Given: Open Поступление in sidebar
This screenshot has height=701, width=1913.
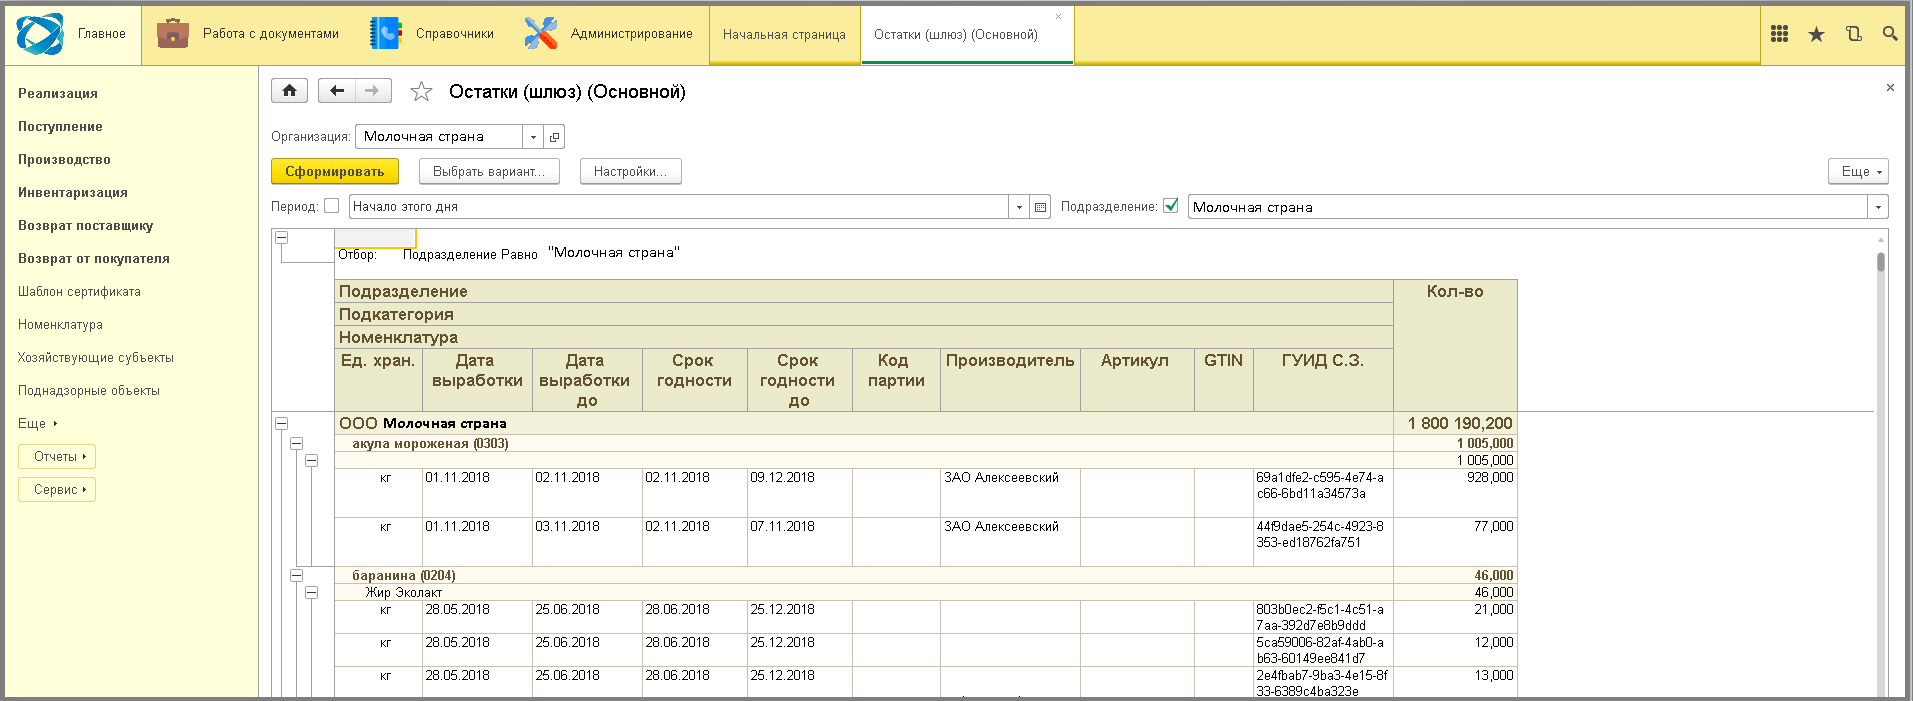Looking at the screenshot, I should [60, 126].
